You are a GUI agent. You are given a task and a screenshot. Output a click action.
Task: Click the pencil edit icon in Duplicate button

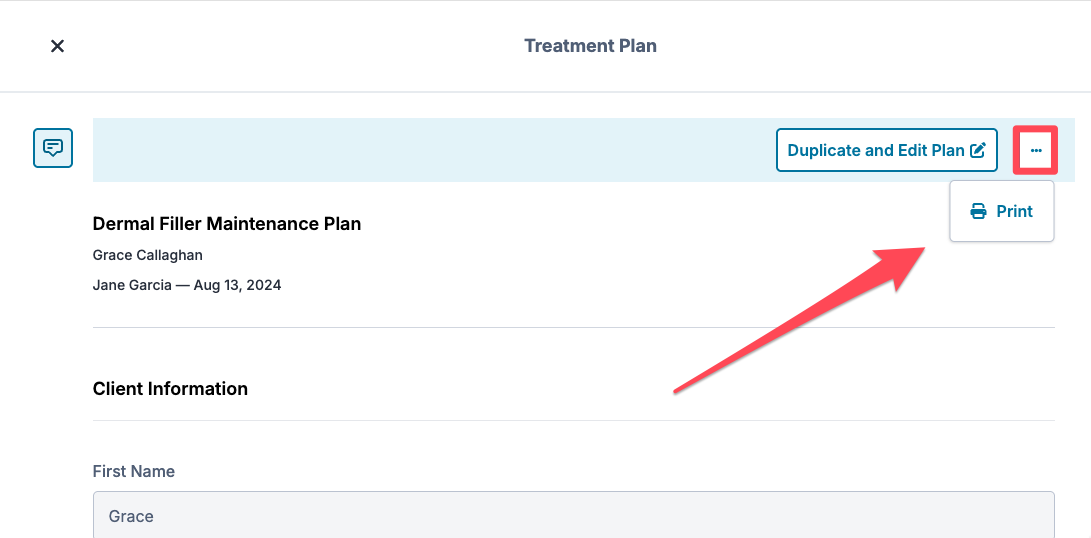pos(978,150)
